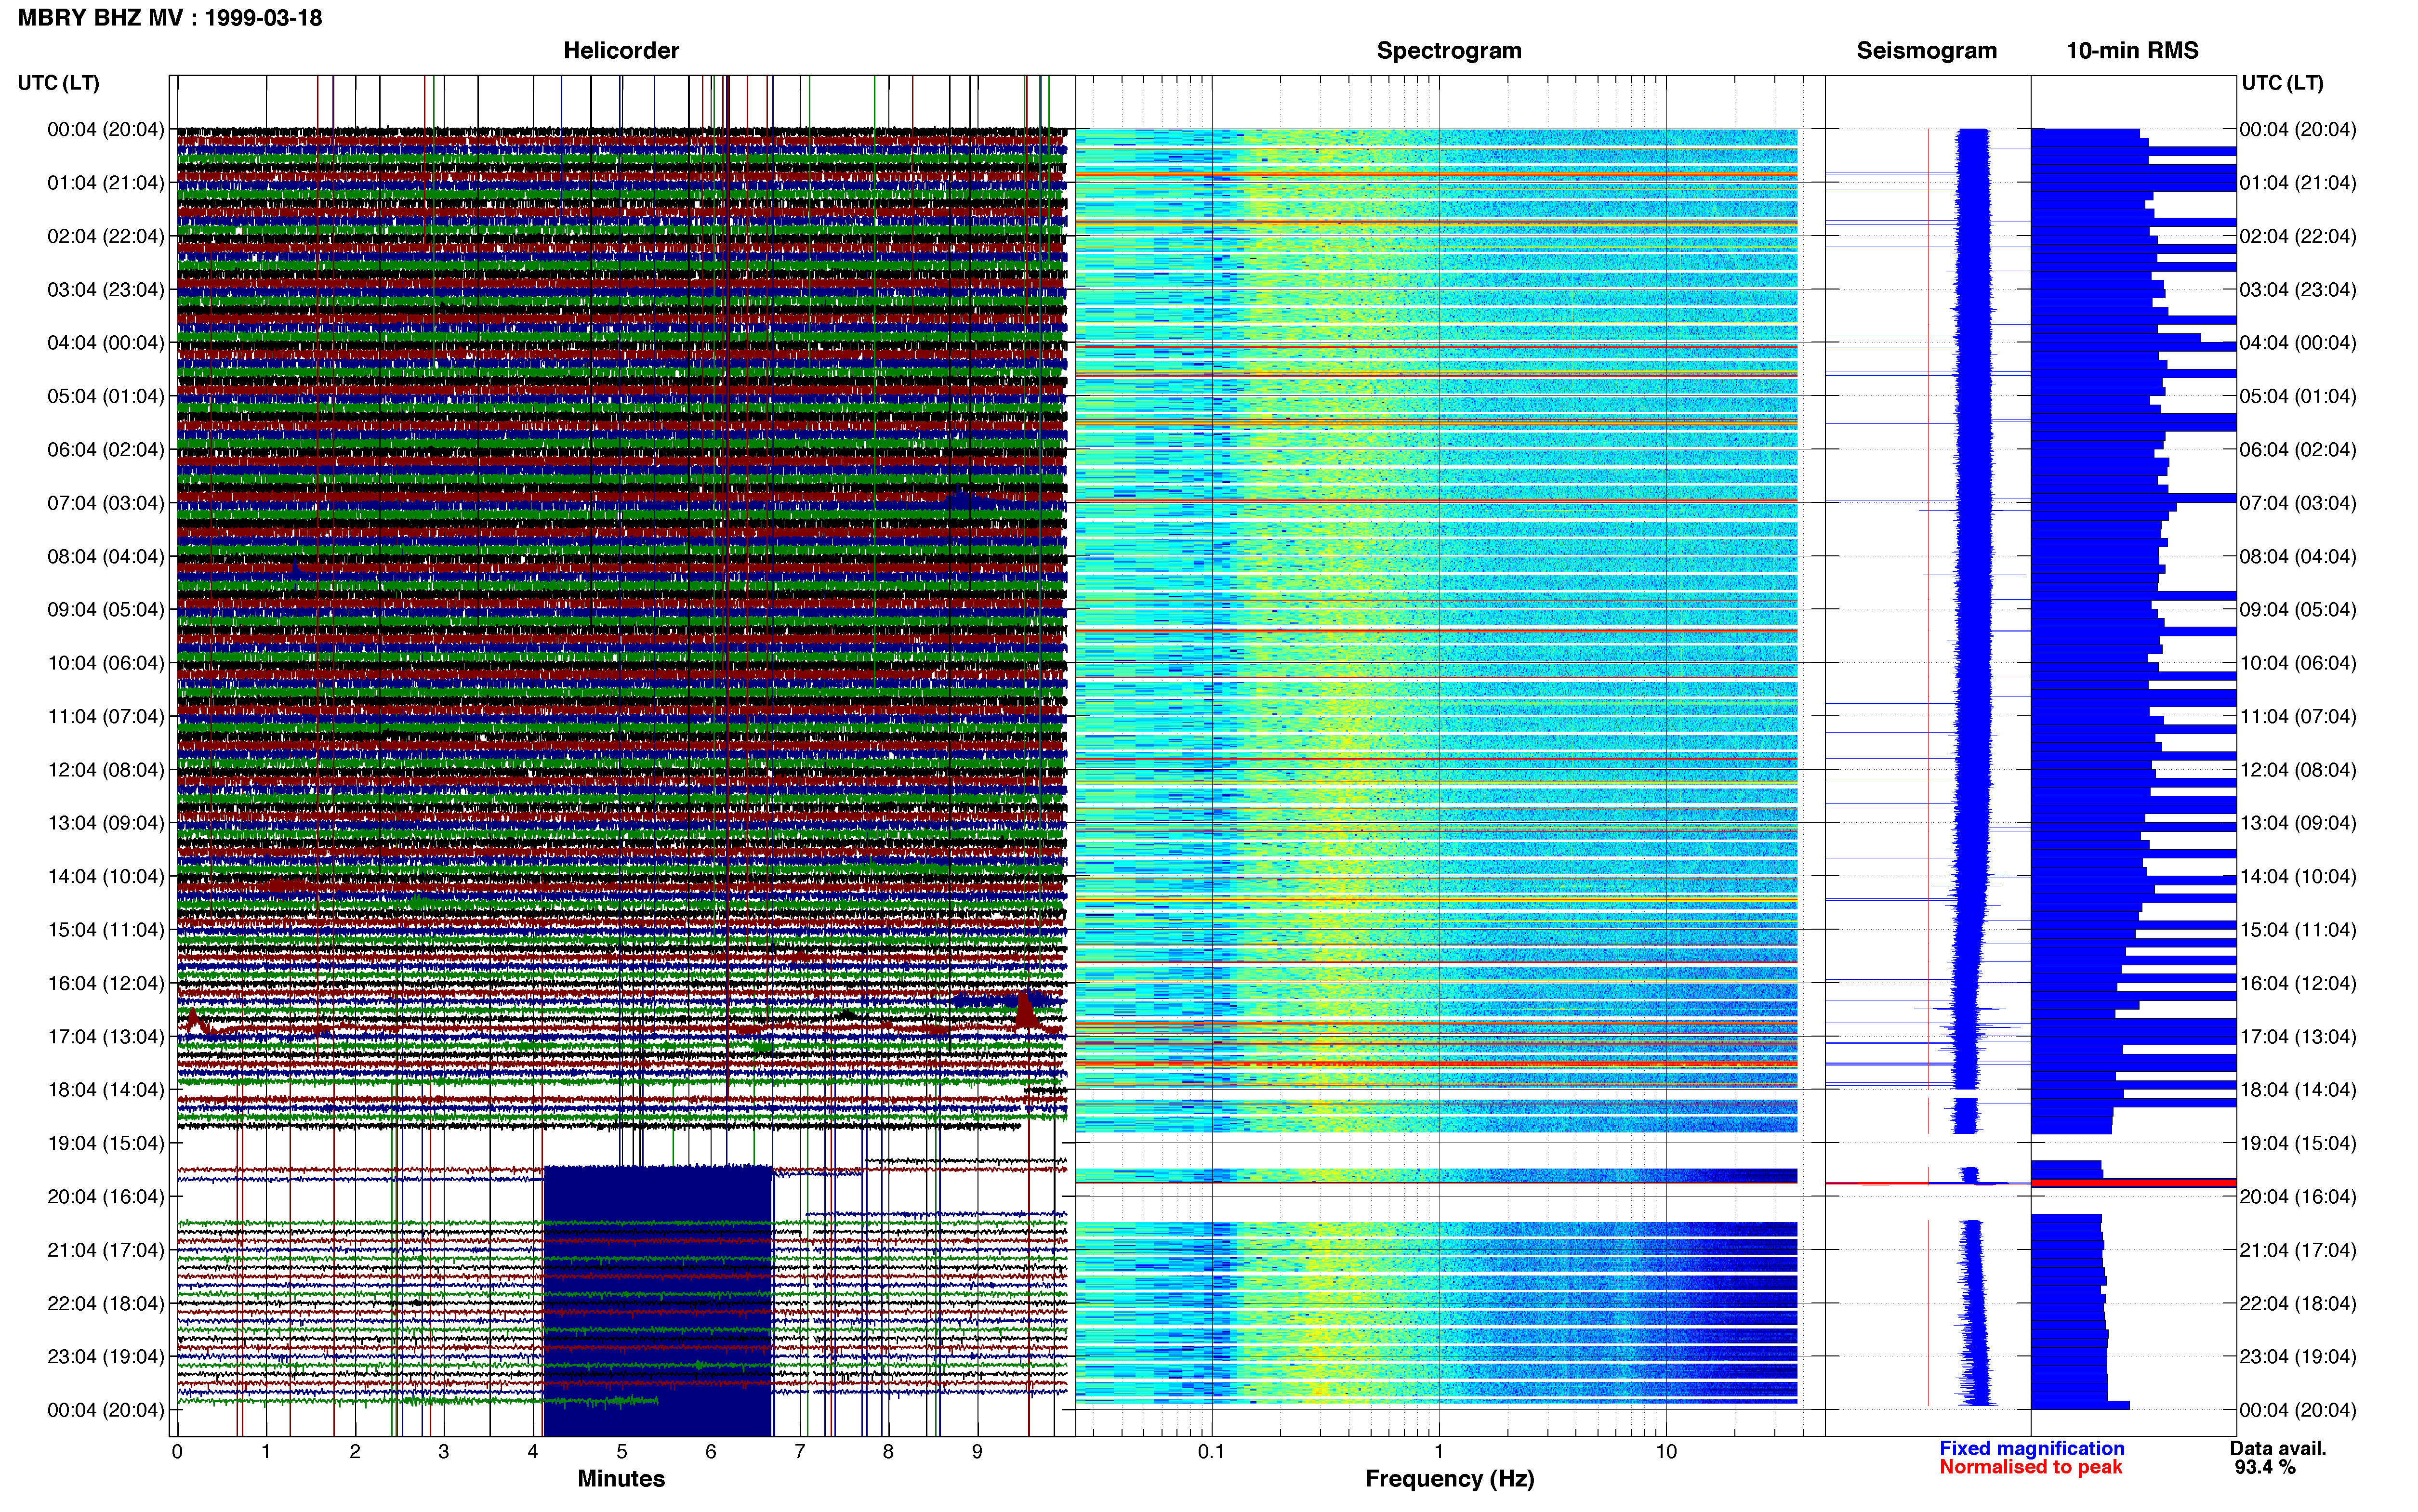
Task: Click the 'Helicorder' panel title
Action: (621, 50)
